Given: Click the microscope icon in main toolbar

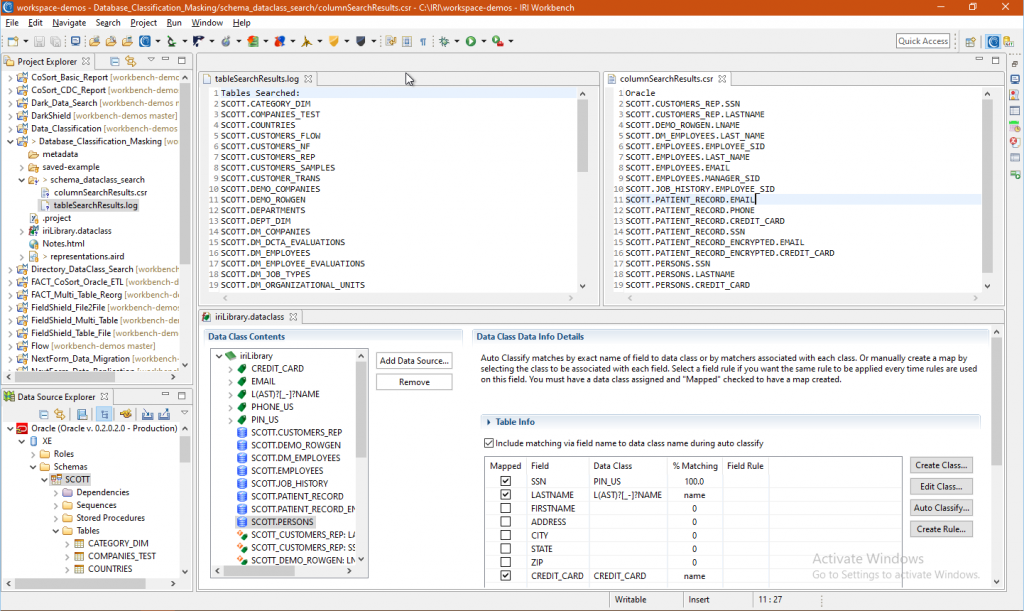Looking at the screenshot, I should pos(171,41).
